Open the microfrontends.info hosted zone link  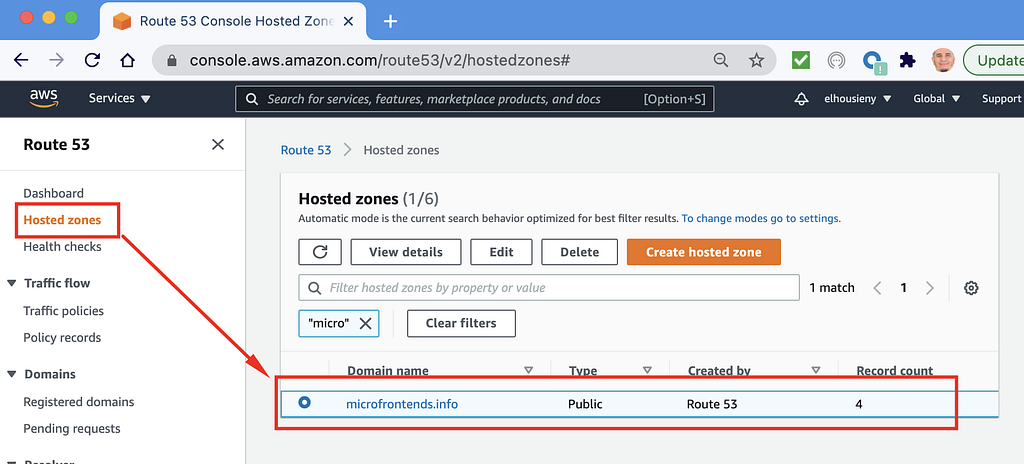(402, 404)
